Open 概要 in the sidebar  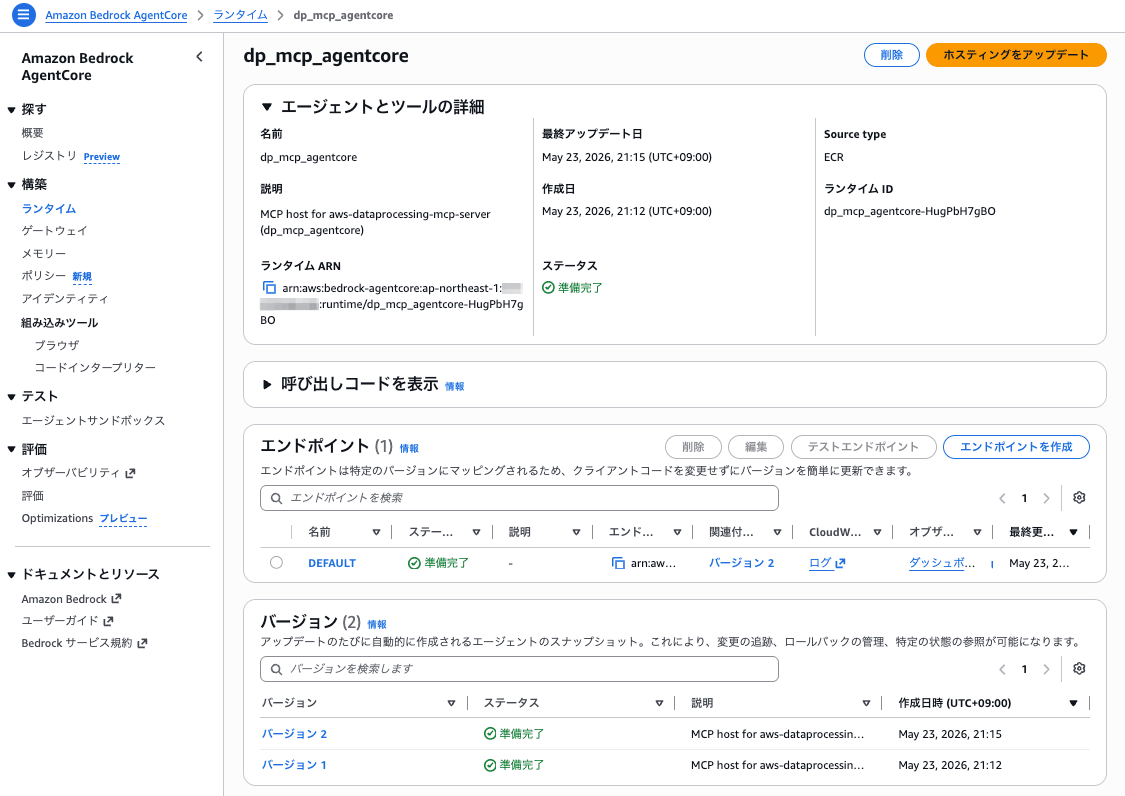32,133
